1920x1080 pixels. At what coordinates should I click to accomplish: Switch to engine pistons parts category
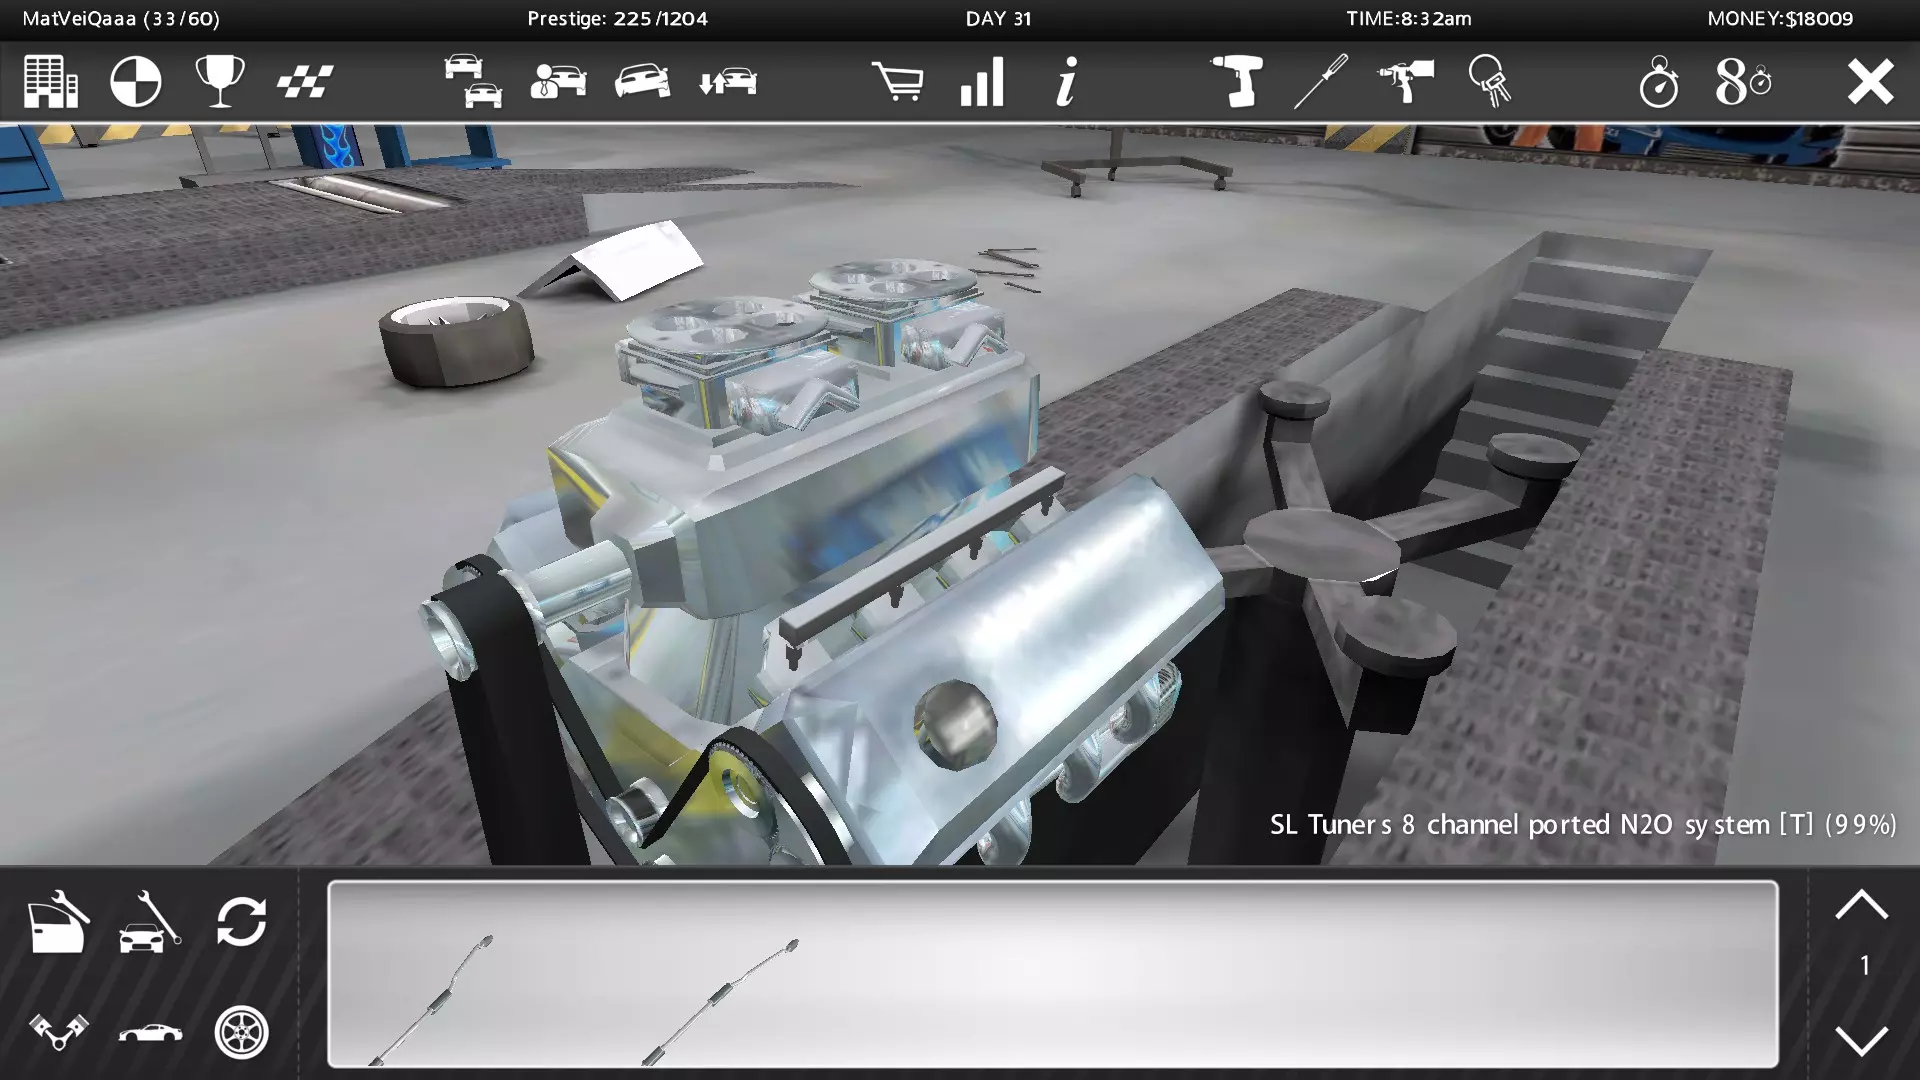(58, 1031)
